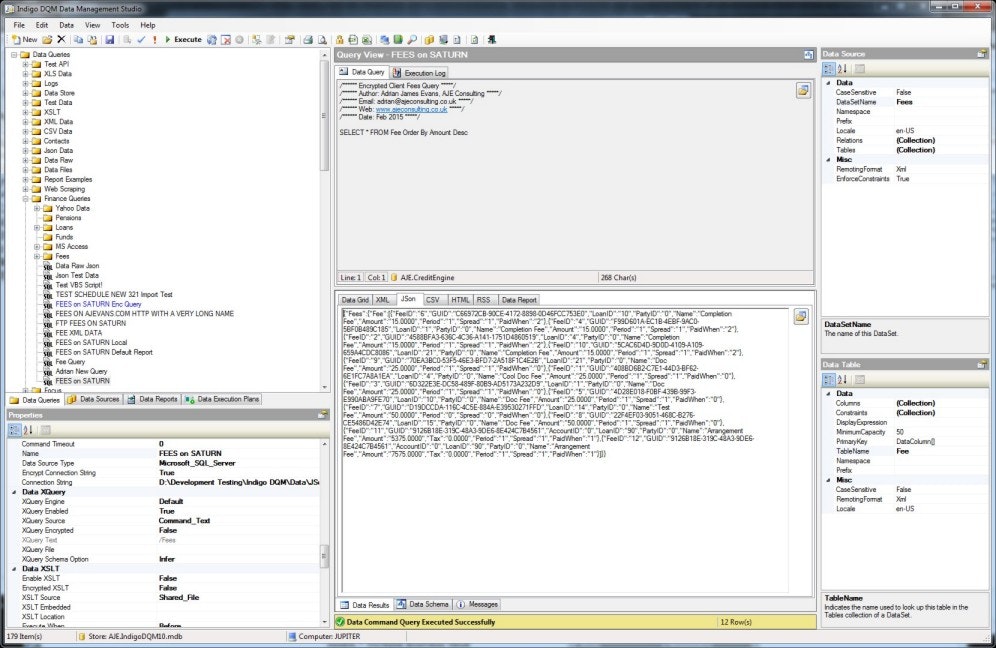This screenshot has width=996, height=648.
Task: Collapse the Misc category in Data Source panel
Action: [x=827, y=159]
